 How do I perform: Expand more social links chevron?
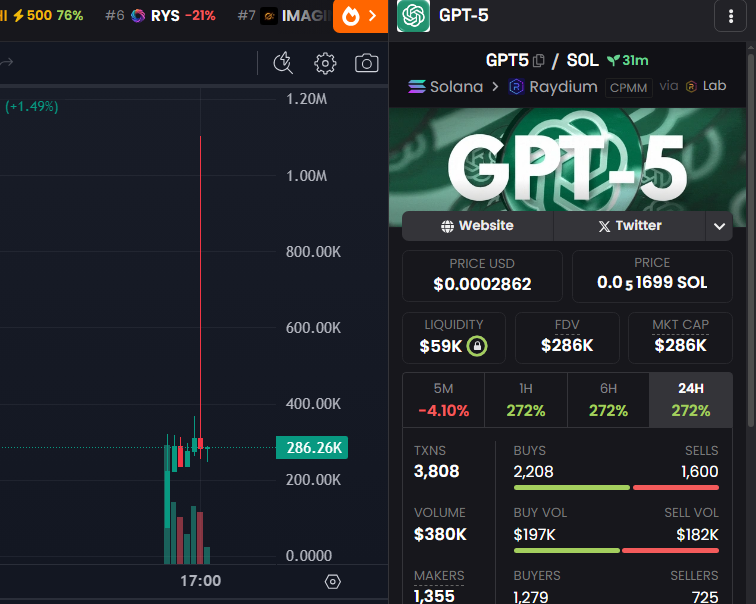point(719,226)
